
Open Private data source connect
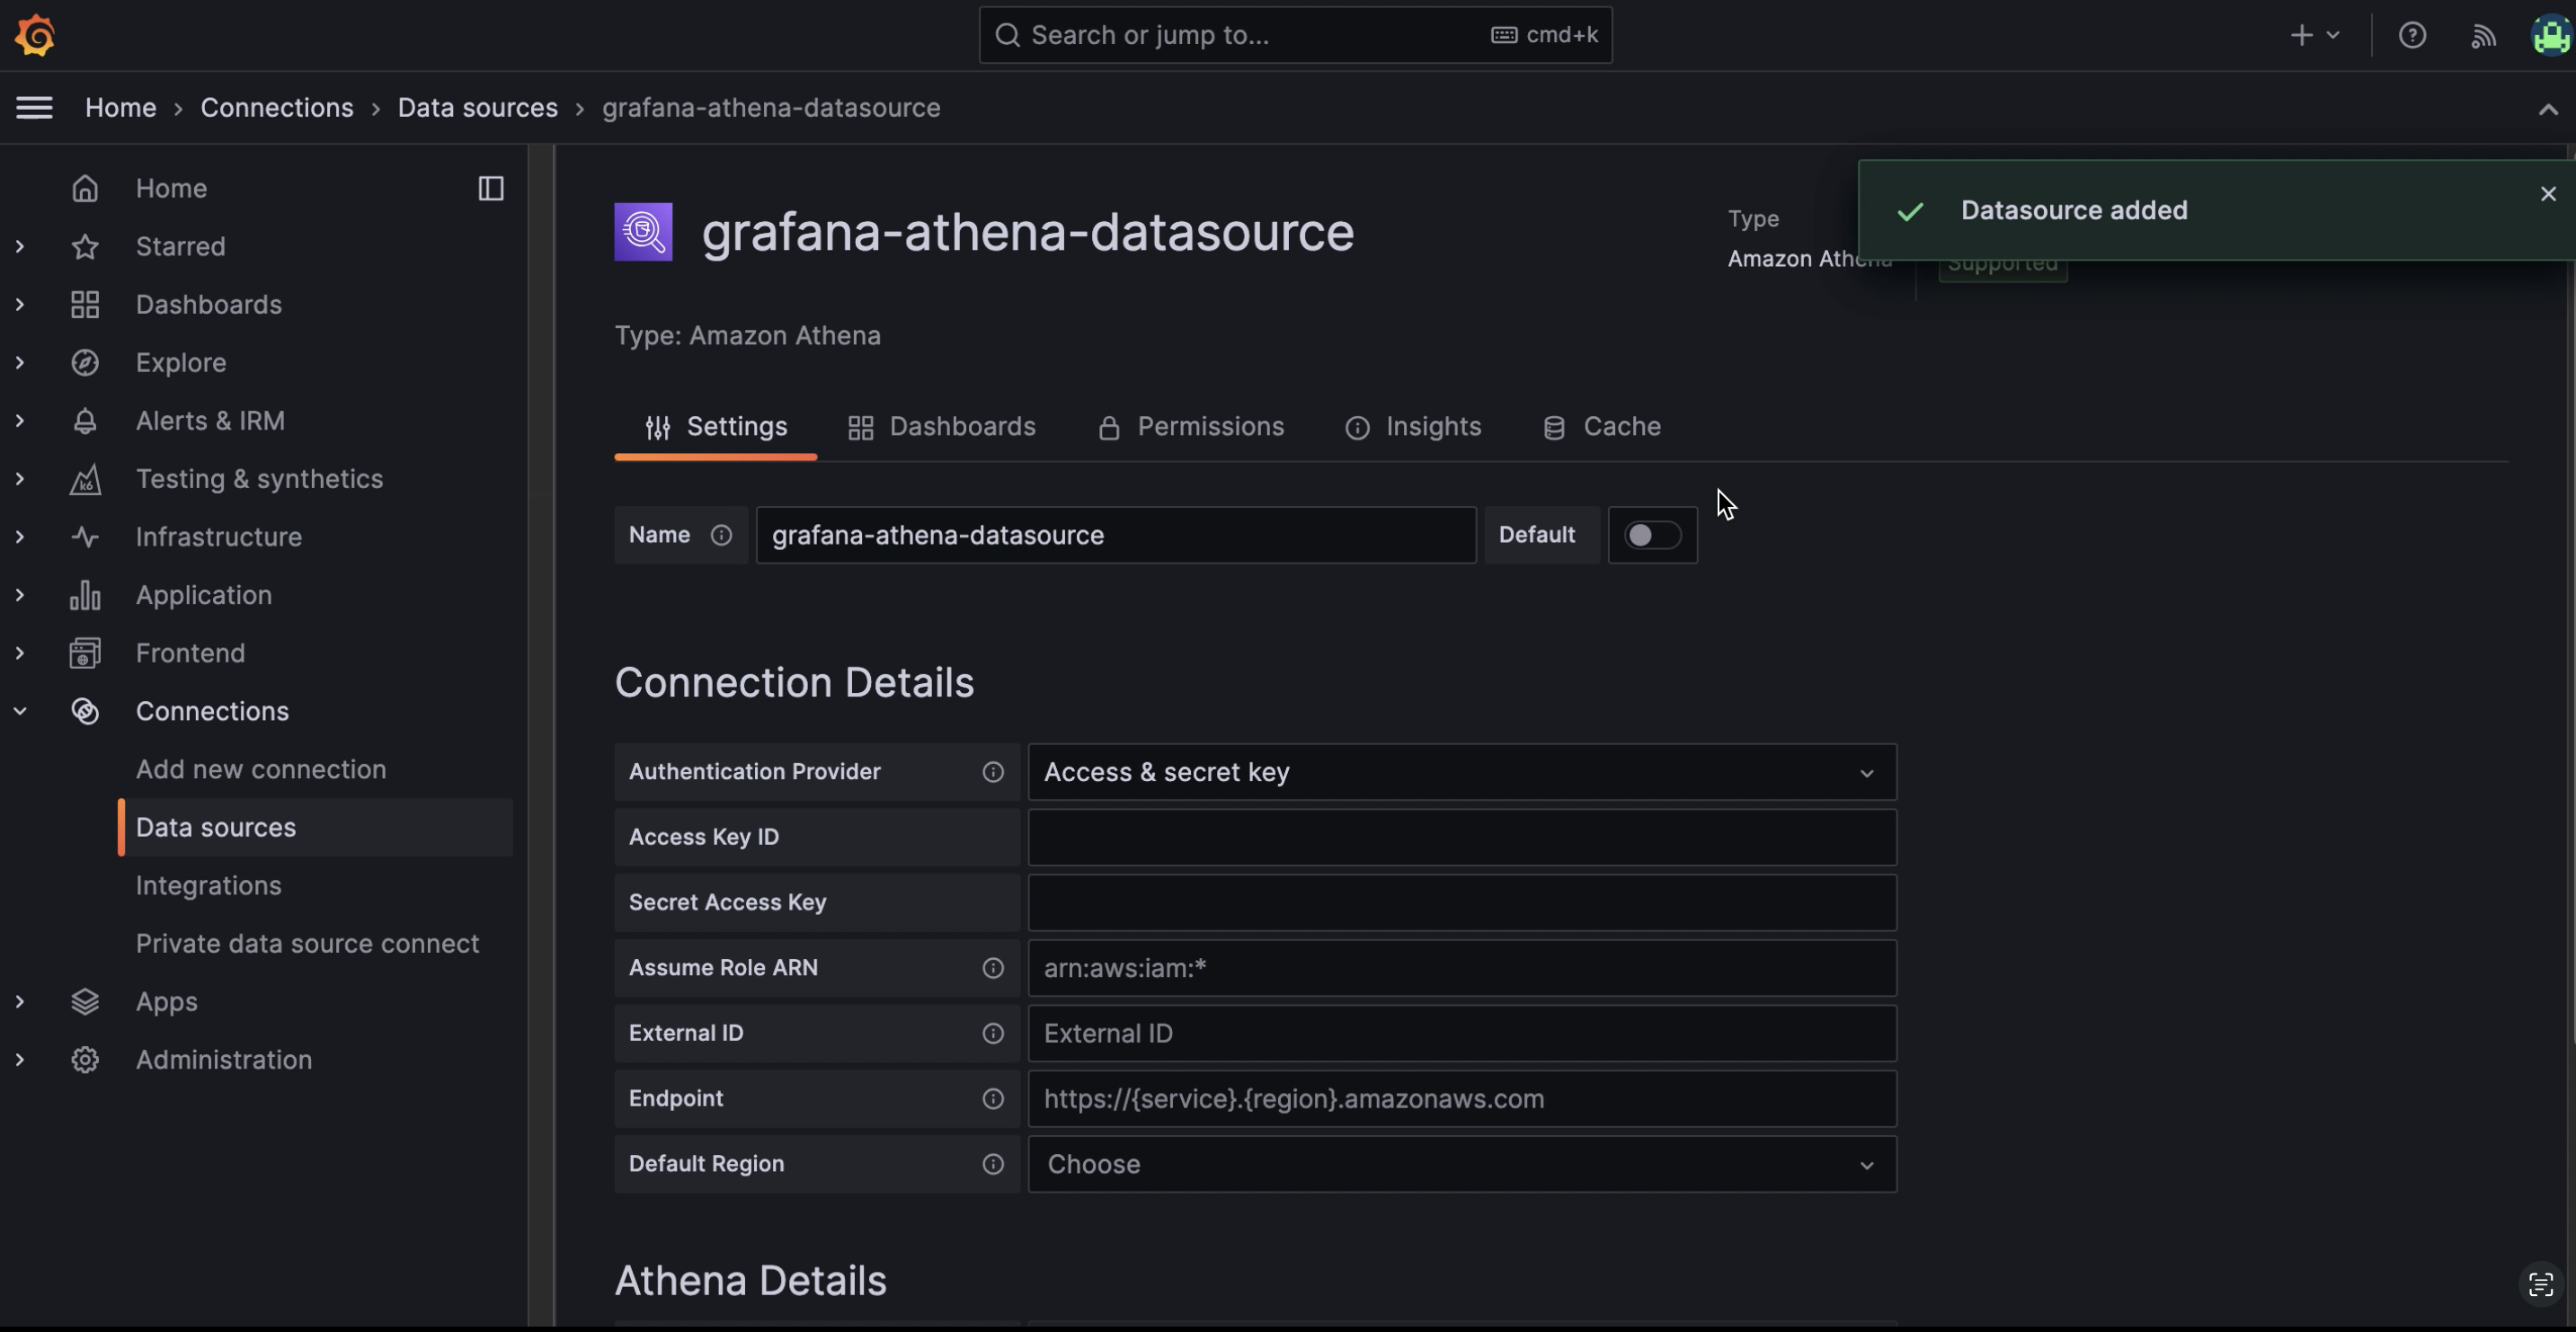[307, 943]
